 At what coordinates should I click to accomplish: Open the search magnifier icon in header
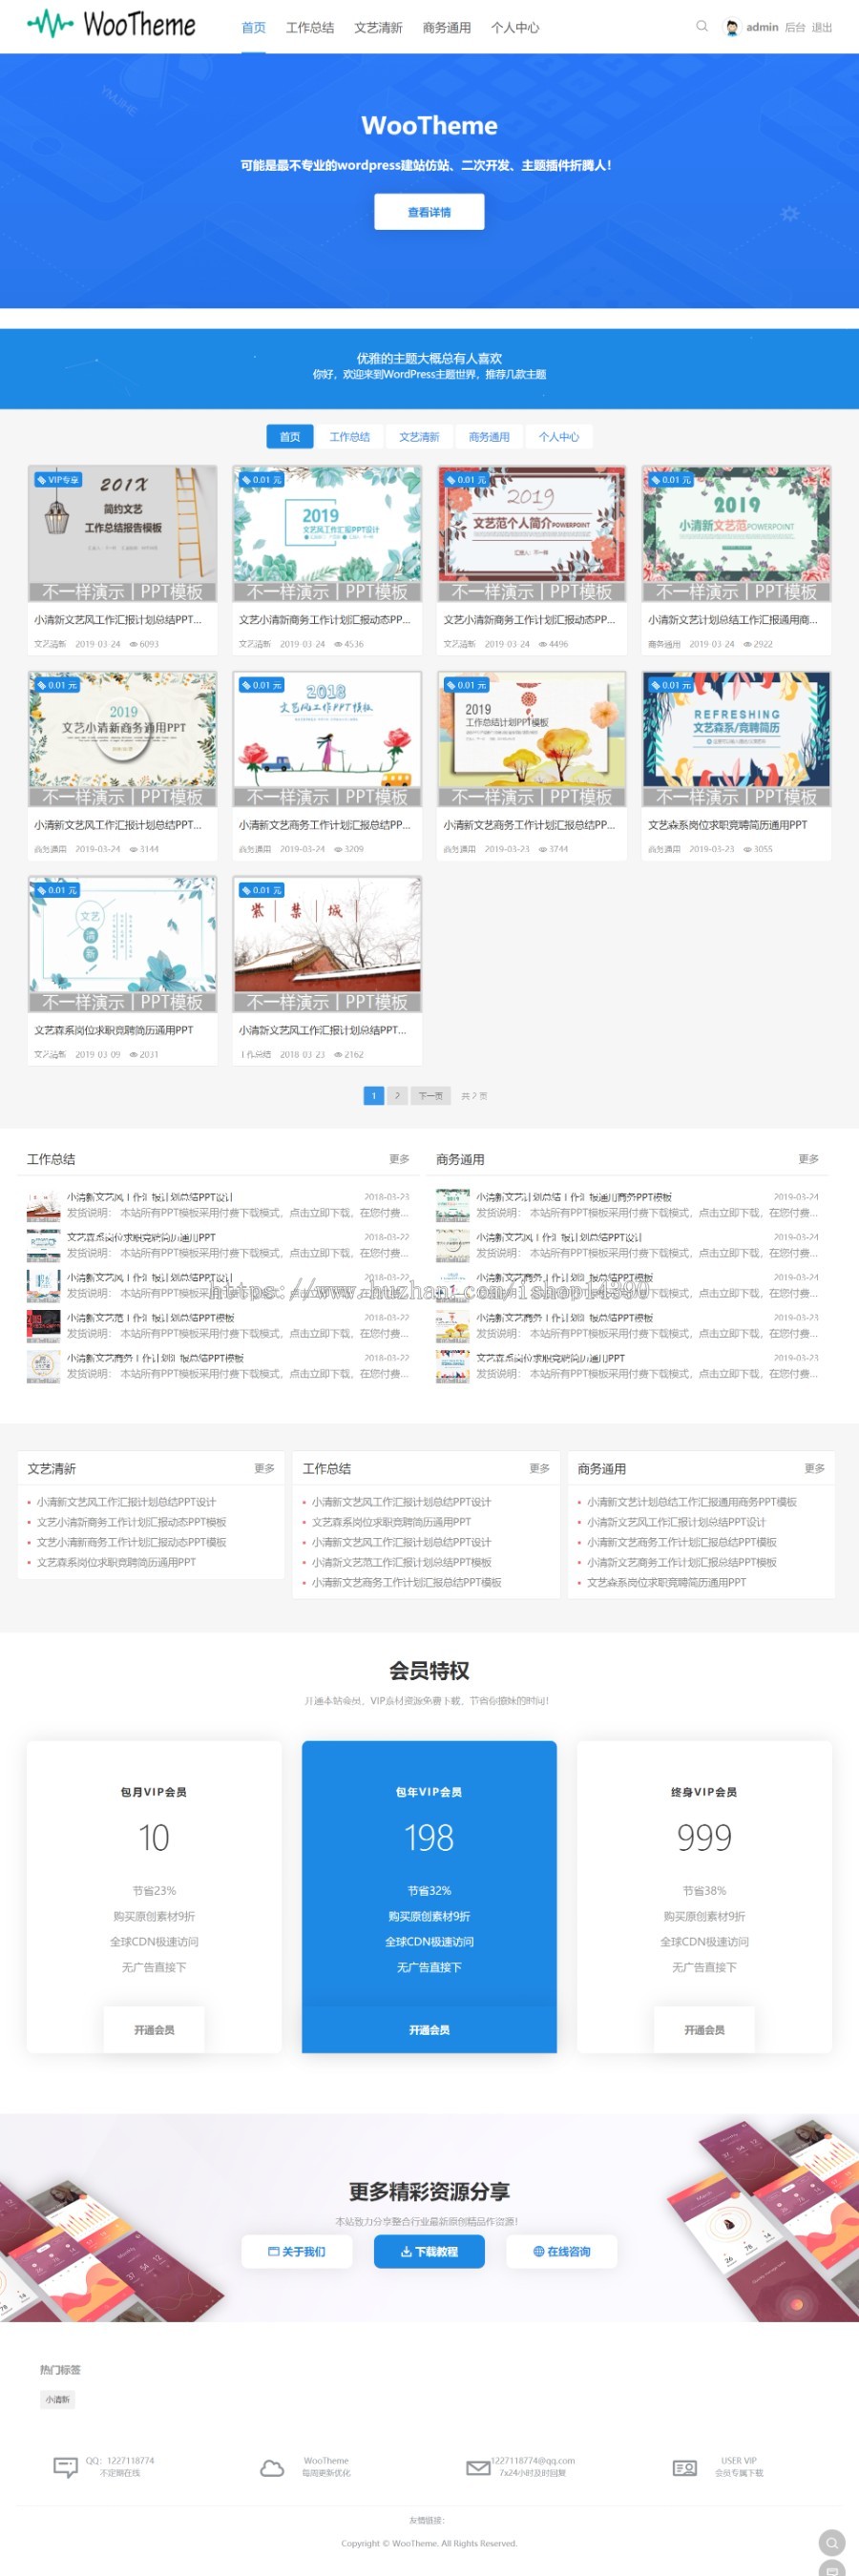702,26
